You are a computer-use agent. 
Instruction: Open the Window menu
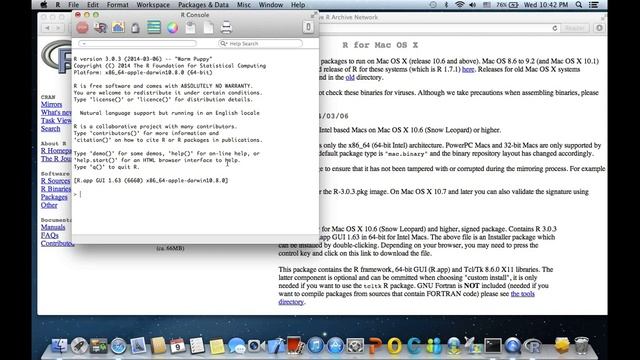(x=271, y=5)
